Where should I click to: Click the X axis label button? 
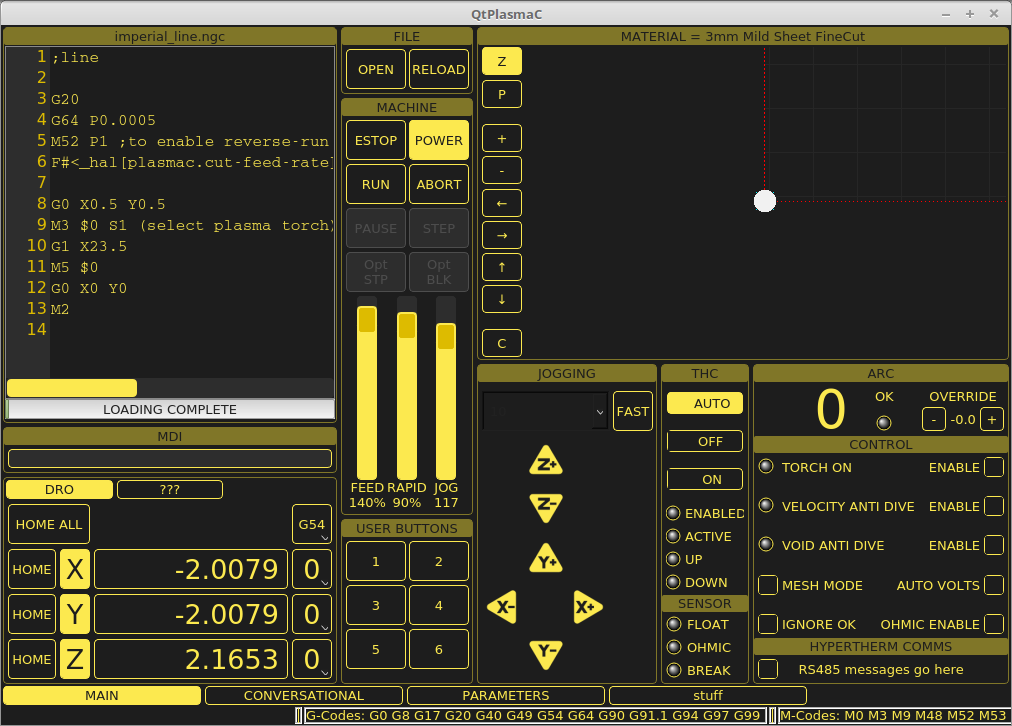pos(75,569)
